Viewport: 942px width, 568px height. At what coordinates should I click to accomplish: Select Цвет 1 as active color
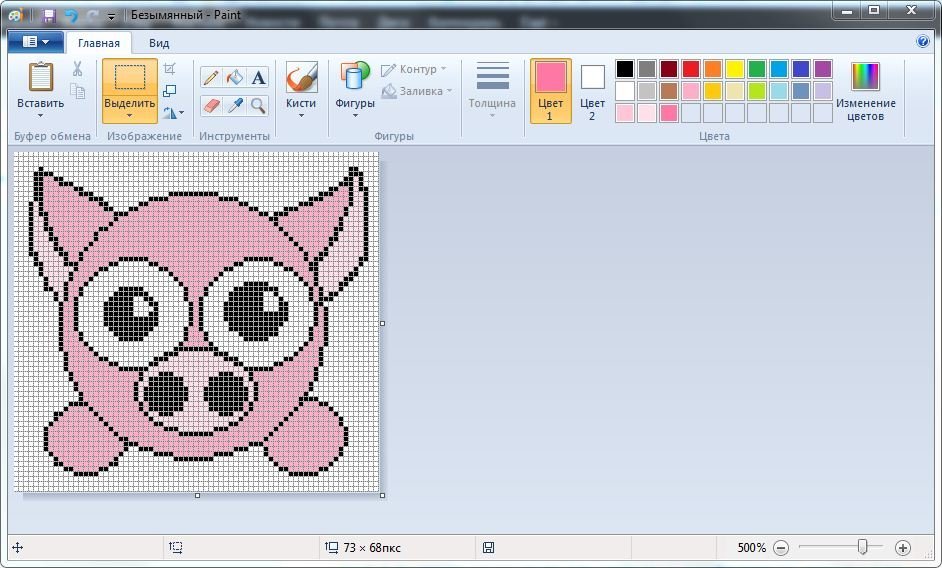click(x=550, y=90)
